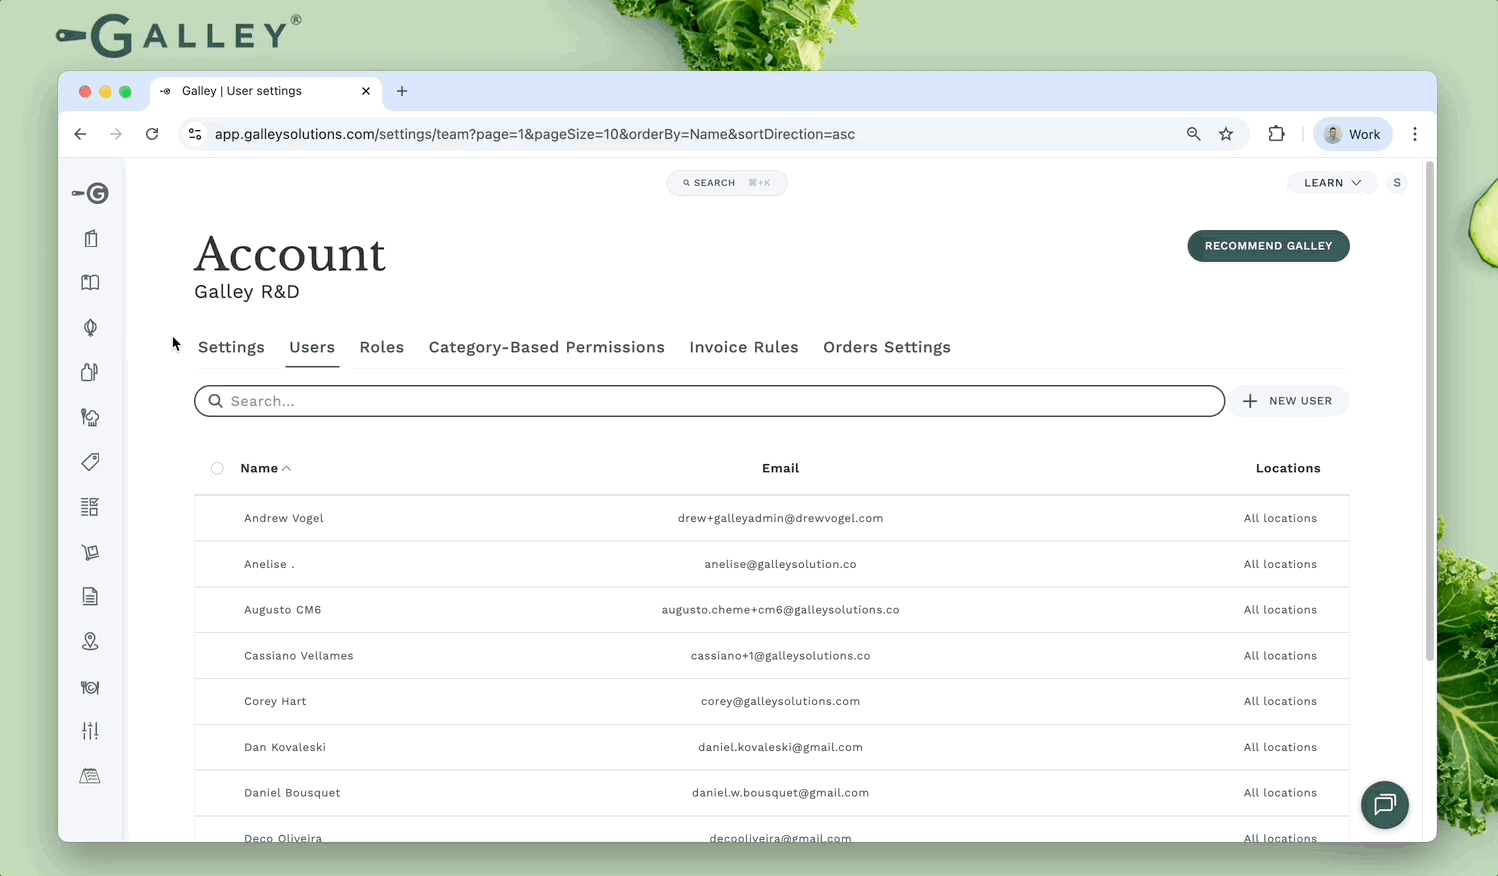Click the browser back arrow

click(80, 134)
